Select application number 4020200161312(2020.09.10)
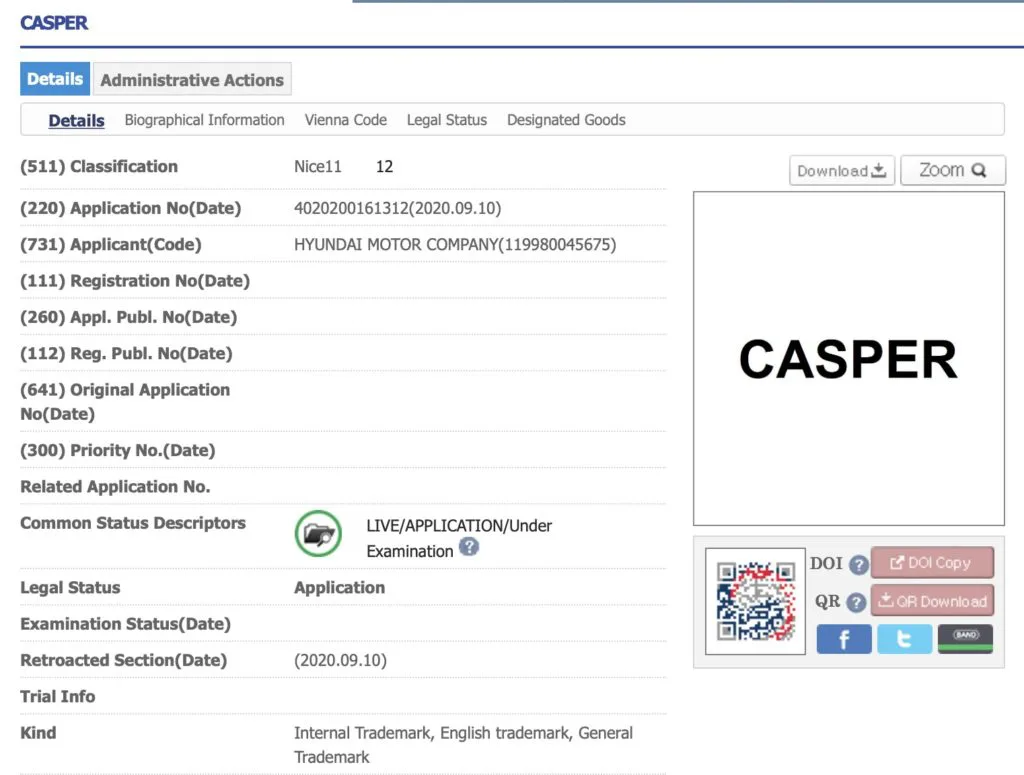Screen dimensions: 1024x775 [398, 208]
